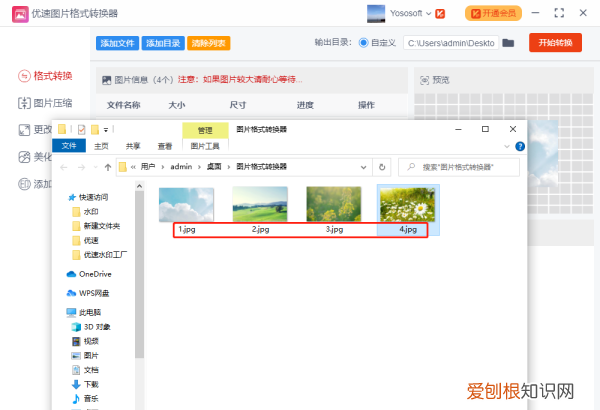Click admin in the address breadcrumb
The image size is (600, 410).
click(x=181, y=167)
